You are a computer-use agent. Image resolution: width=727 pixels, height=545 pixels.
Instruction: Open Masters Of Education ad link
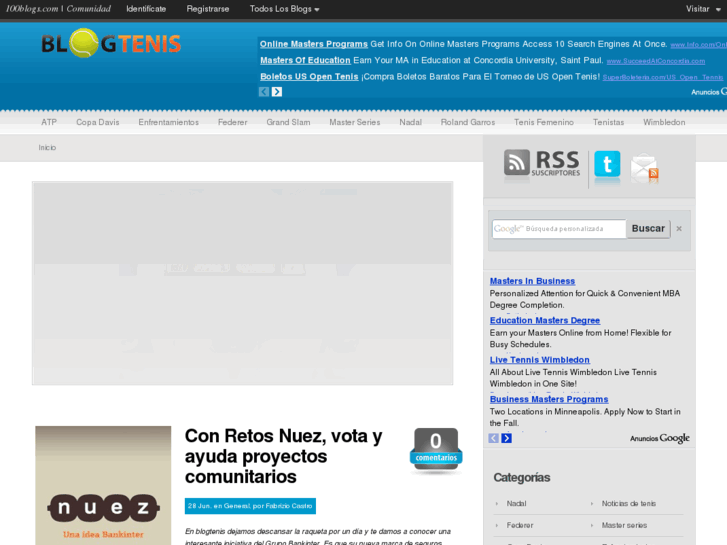pos(305,60)
